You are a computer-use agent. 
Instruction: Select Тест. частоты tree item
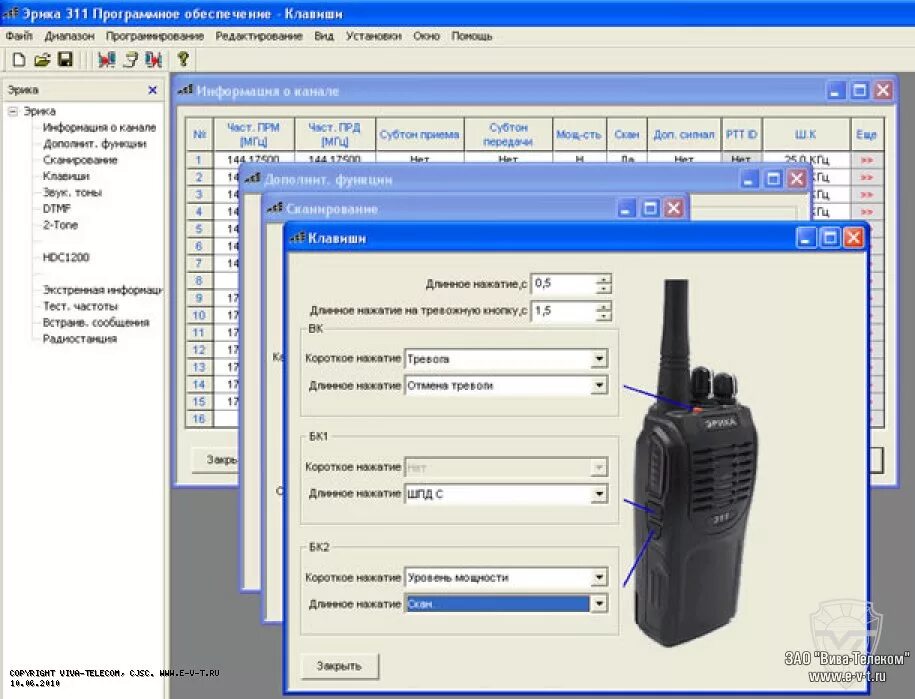click(x=81, y=306)
